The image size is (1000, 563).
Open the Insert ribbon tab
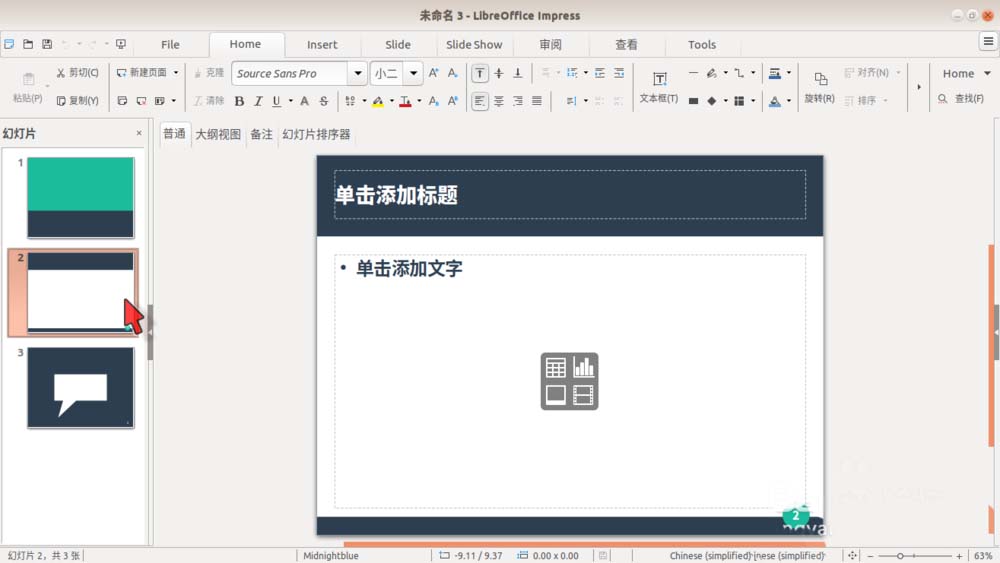click(x=322, y=44)
